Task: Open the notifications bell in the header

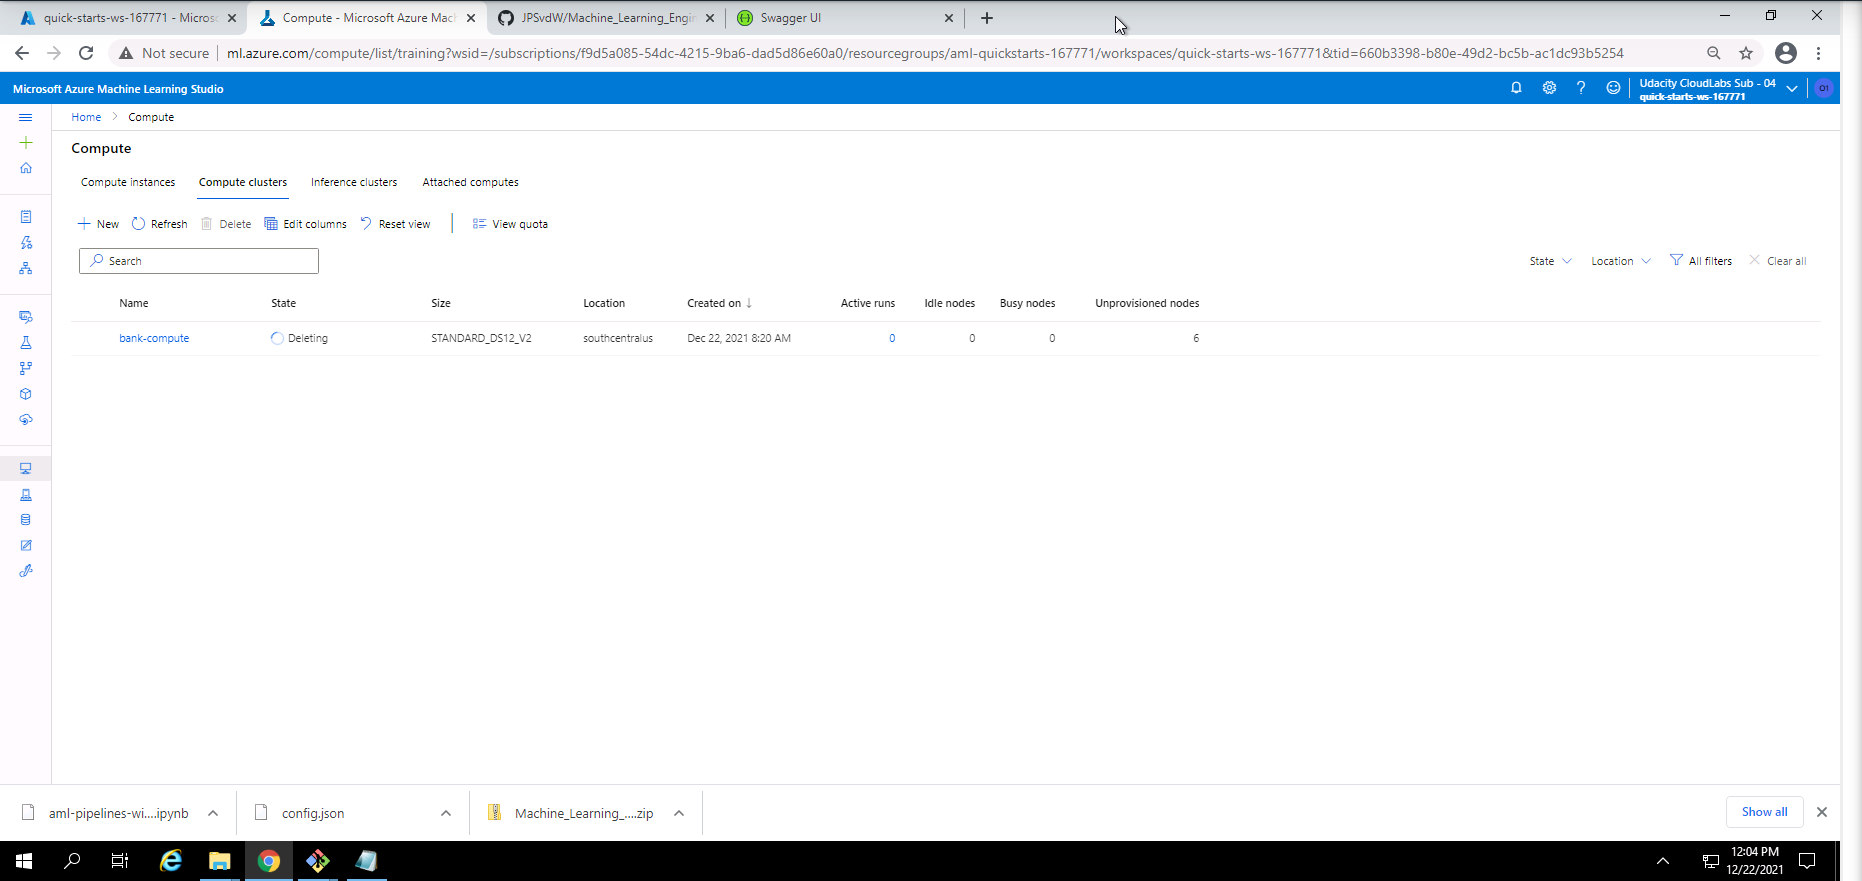Action: point(1516,88)
